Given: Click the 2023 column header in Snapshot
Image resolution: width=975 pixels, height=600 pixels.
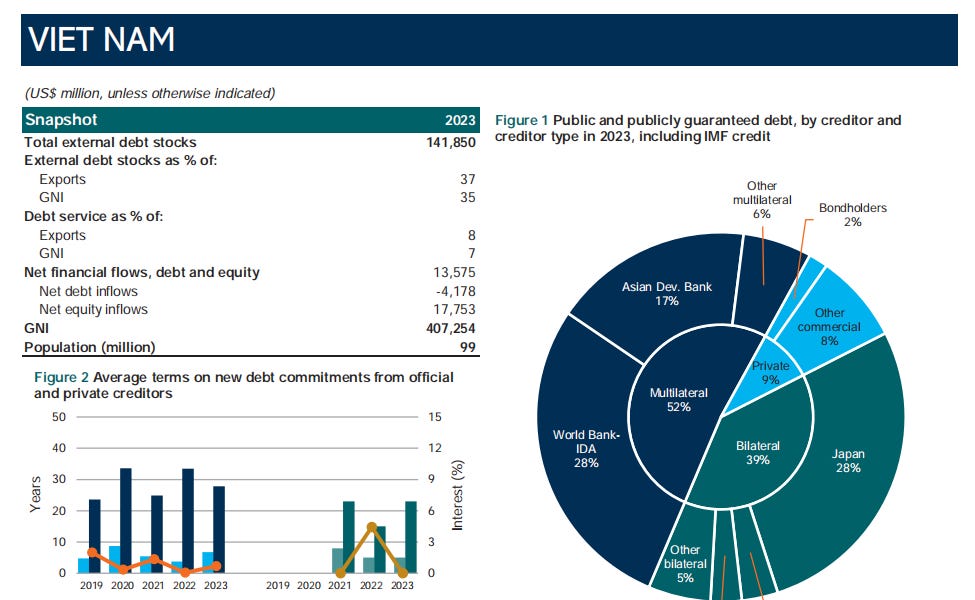Looking at the screenshot, I should pos(460,120).
